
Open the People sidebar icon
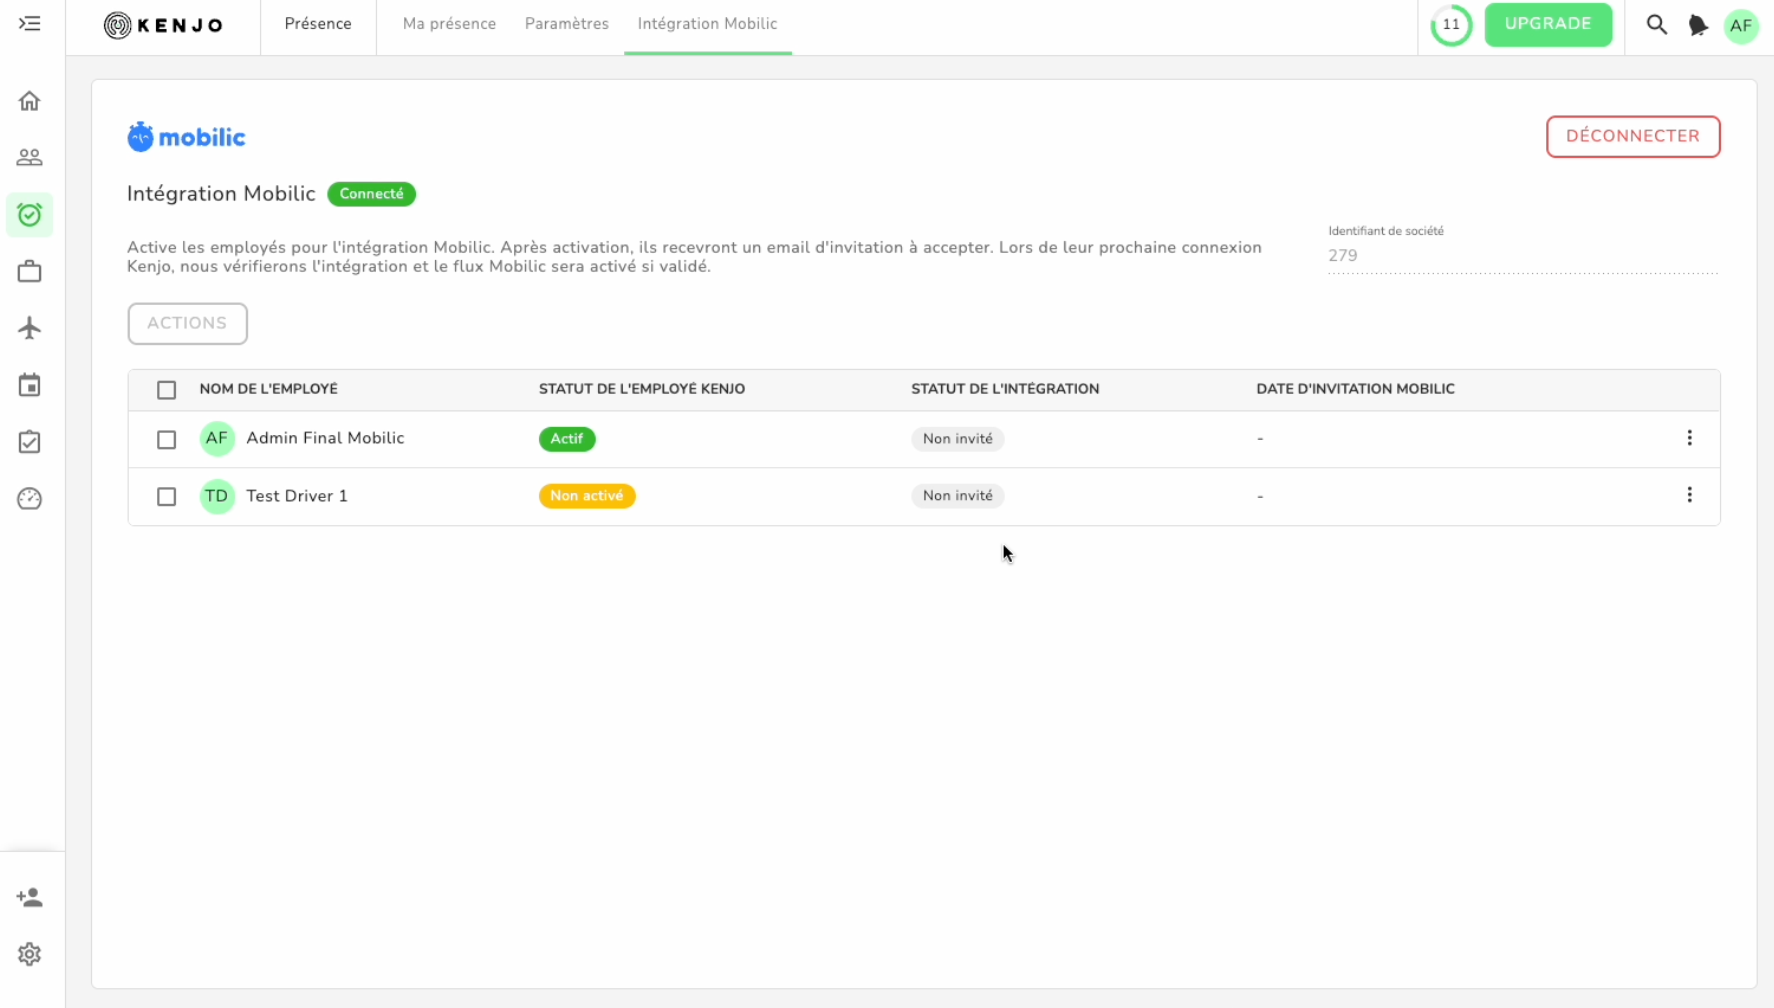coord(30,158)
